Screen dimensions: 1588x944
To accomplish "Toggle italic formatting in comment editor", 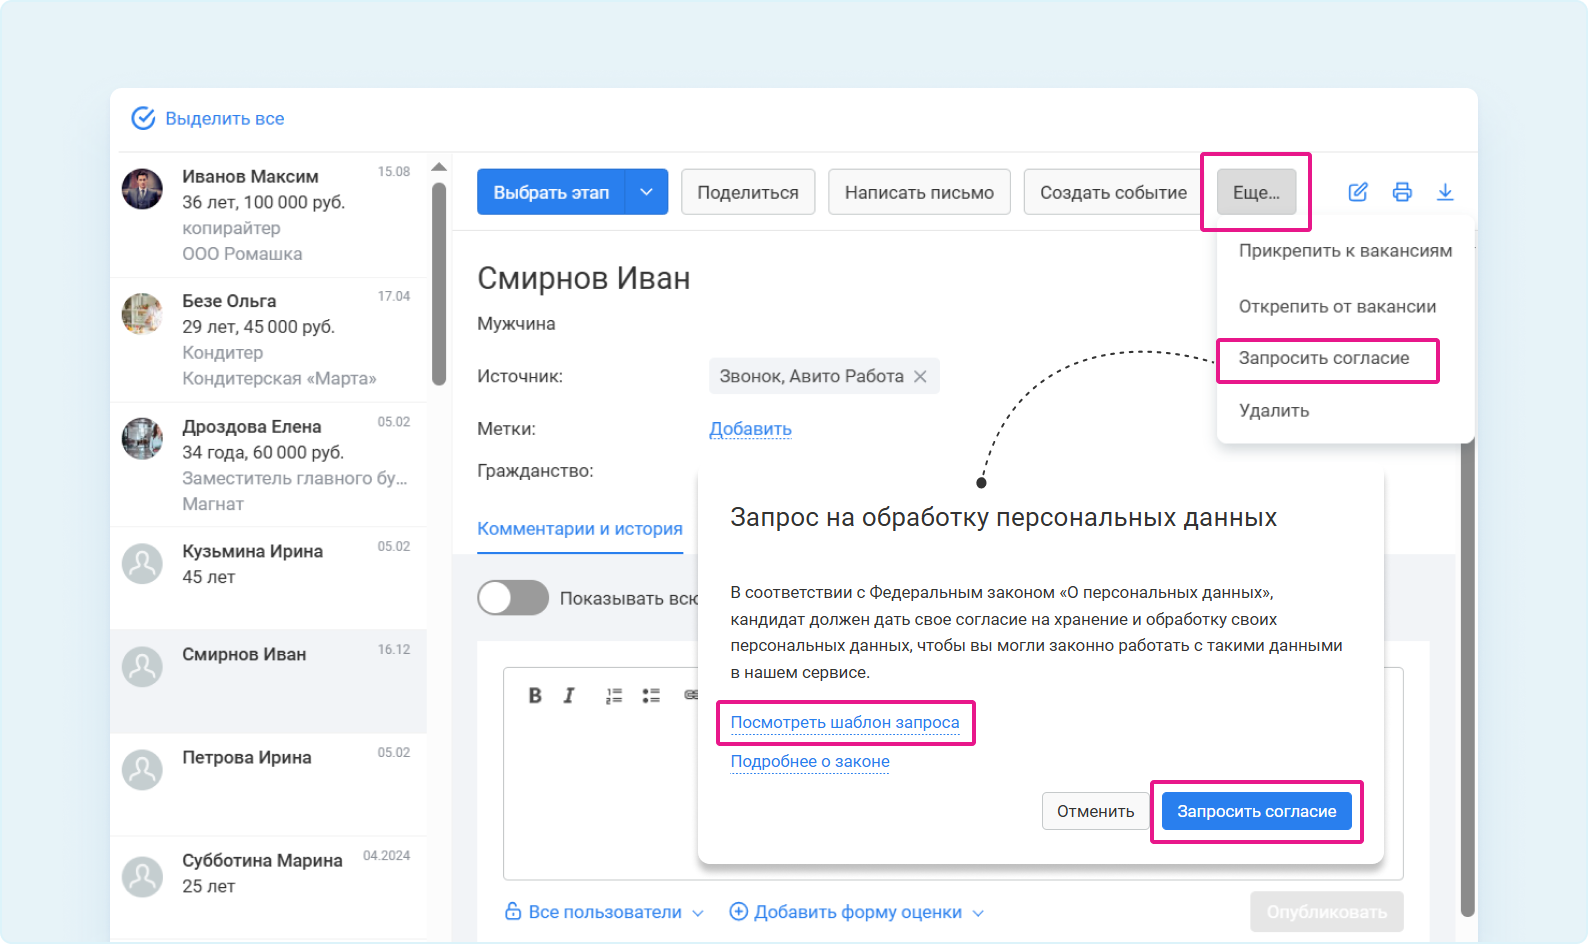I will tap(569, 696).
